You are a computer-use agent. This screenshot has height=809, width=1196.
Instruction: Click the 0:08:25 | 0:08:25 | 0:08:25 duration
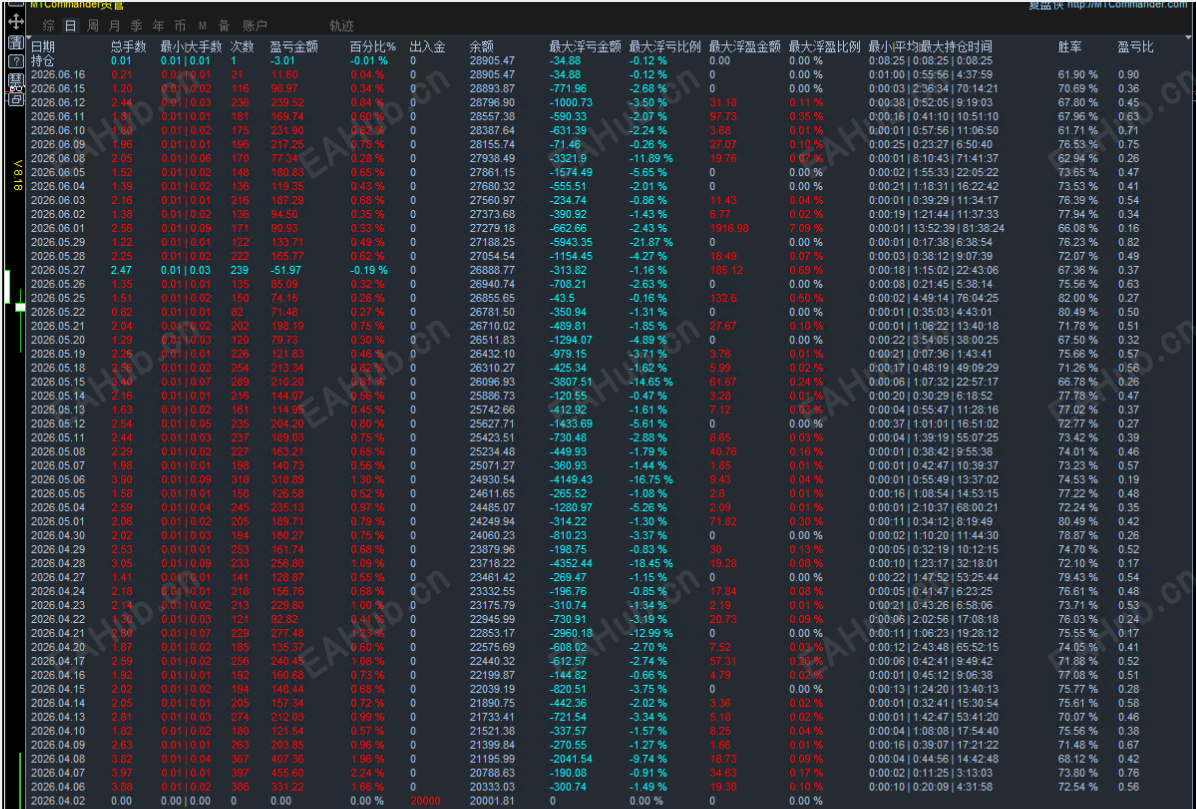[x=931, y=61]
